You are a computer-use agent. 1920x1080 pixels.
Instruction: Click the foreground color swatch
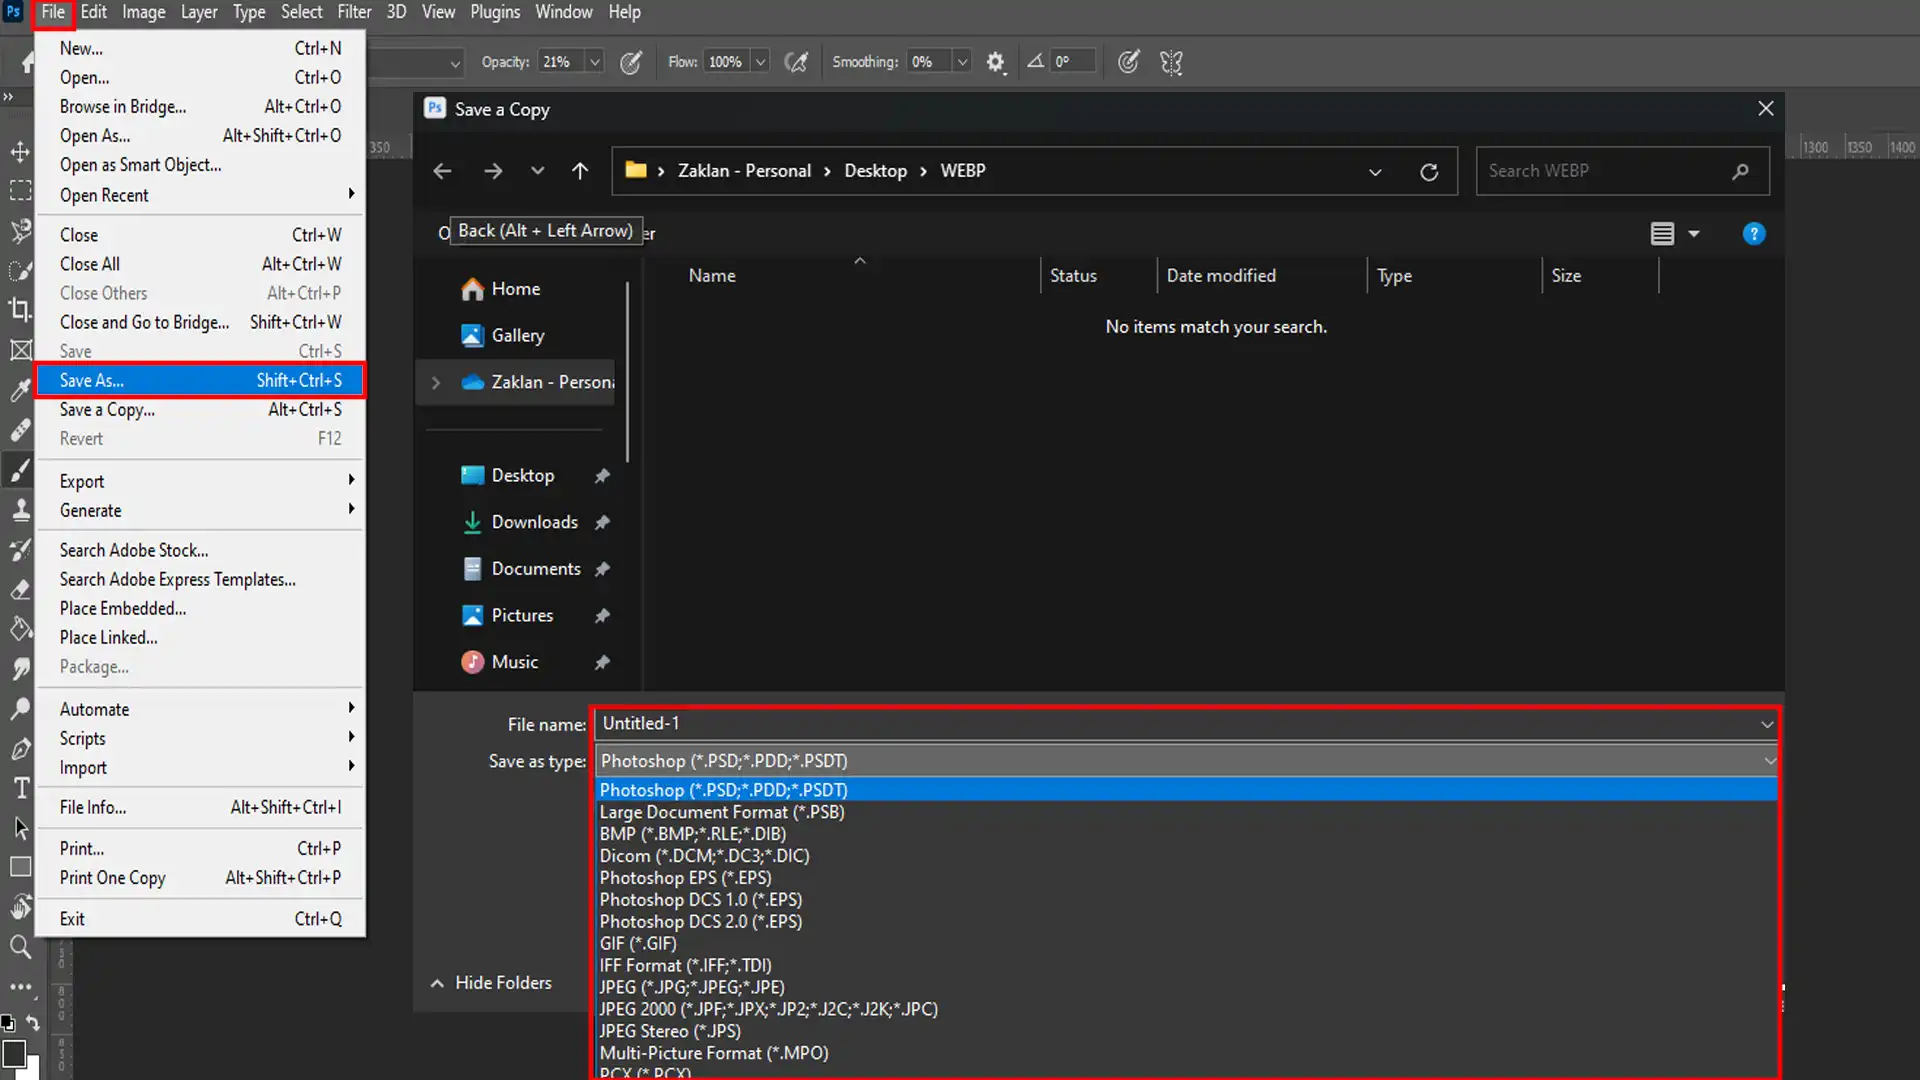coord(14,1054)
